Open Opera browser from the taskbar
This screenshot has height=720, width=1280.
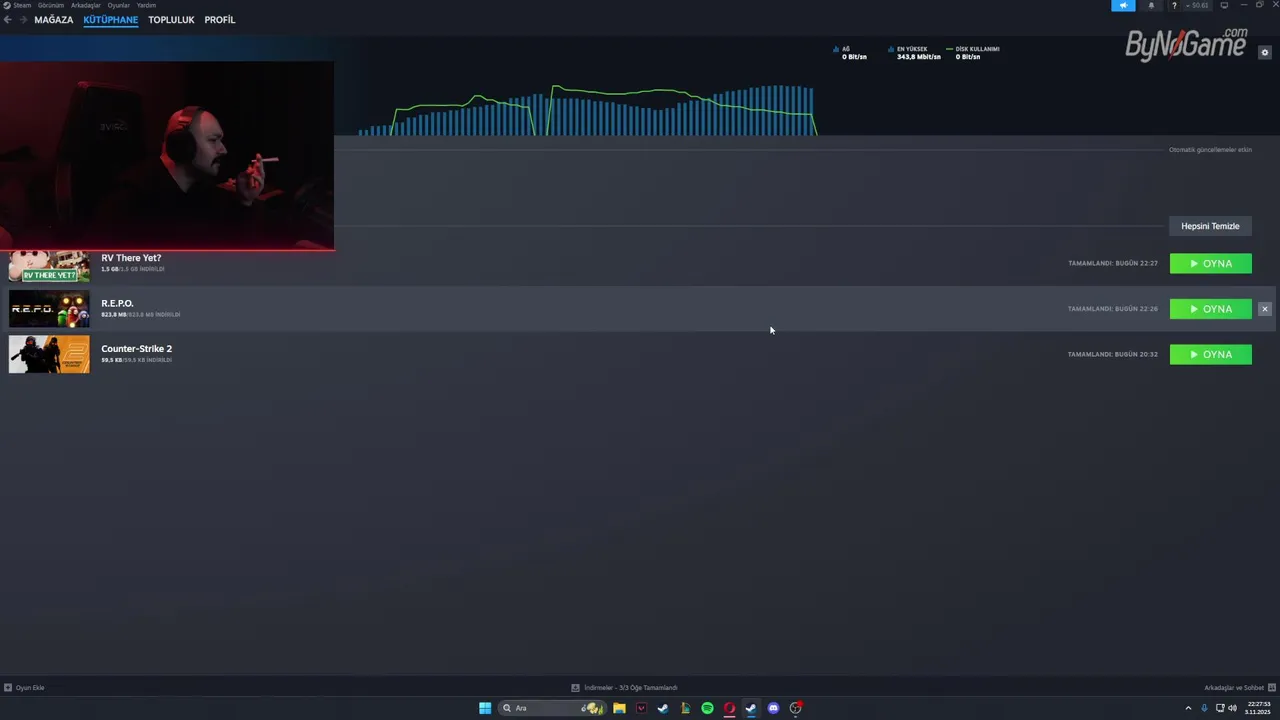point(729,708)
